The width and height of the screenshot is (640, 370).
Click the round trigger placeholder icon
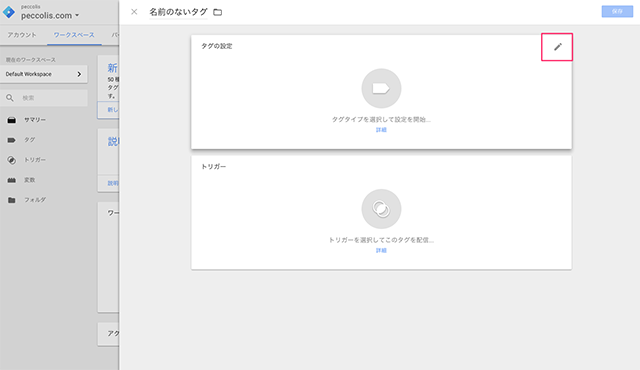(381, 209)
